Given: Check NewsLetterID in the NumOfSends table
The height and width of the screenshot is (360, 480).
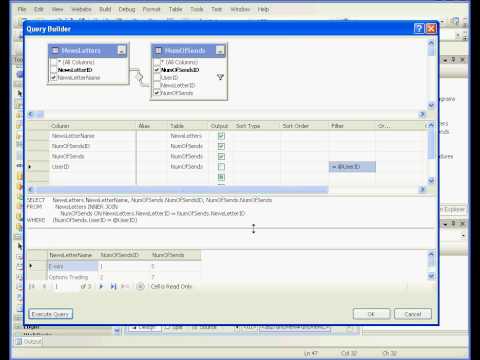Looking at the screenshot, I should tap(157, 85).
